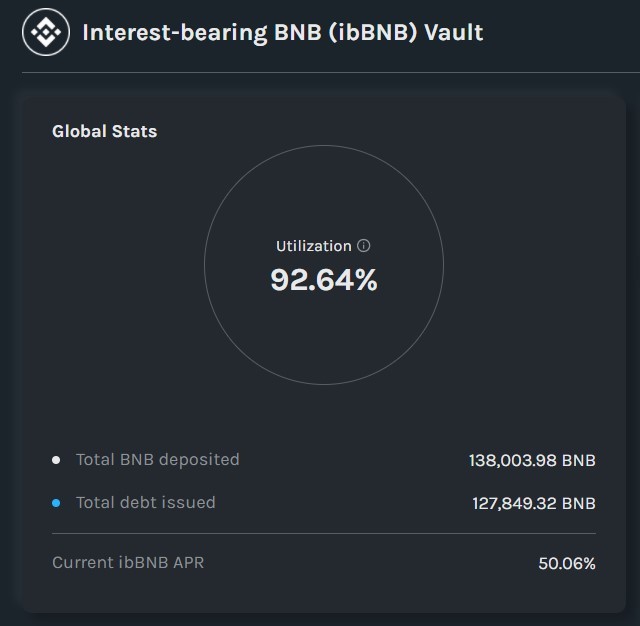Click the white Total BNB deposited dot
The image size is (640, 626).
point(56,460)
